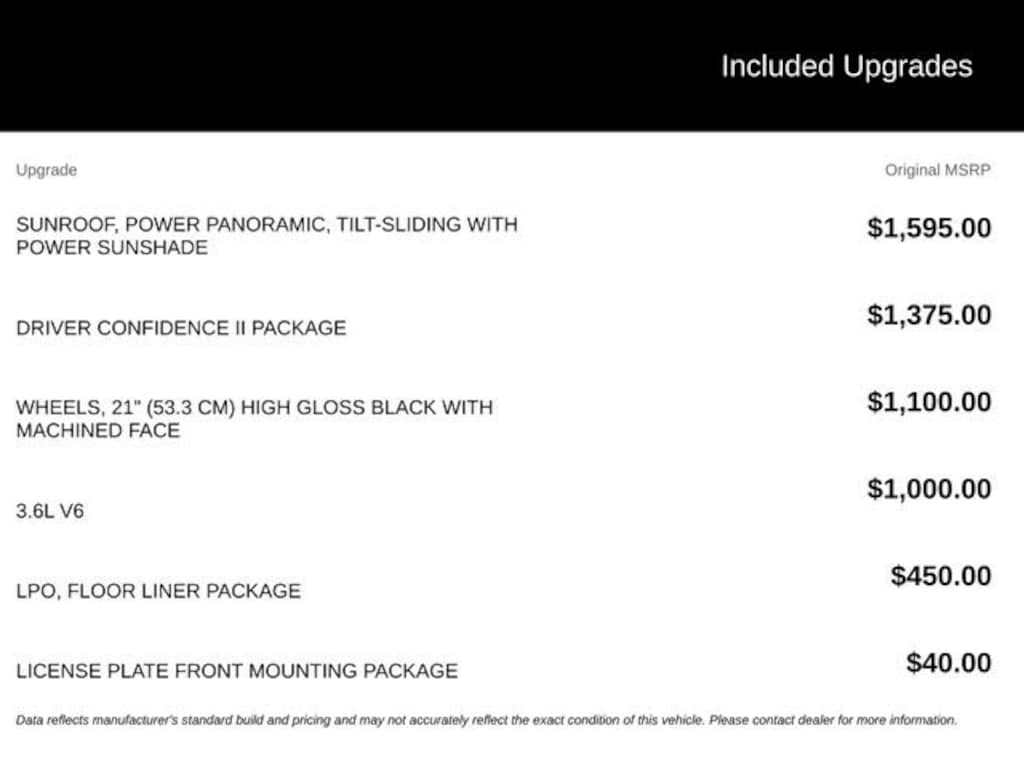Click the $450.00 floor liner price
Screen dimensions: 1024x768
coord(940,575)
